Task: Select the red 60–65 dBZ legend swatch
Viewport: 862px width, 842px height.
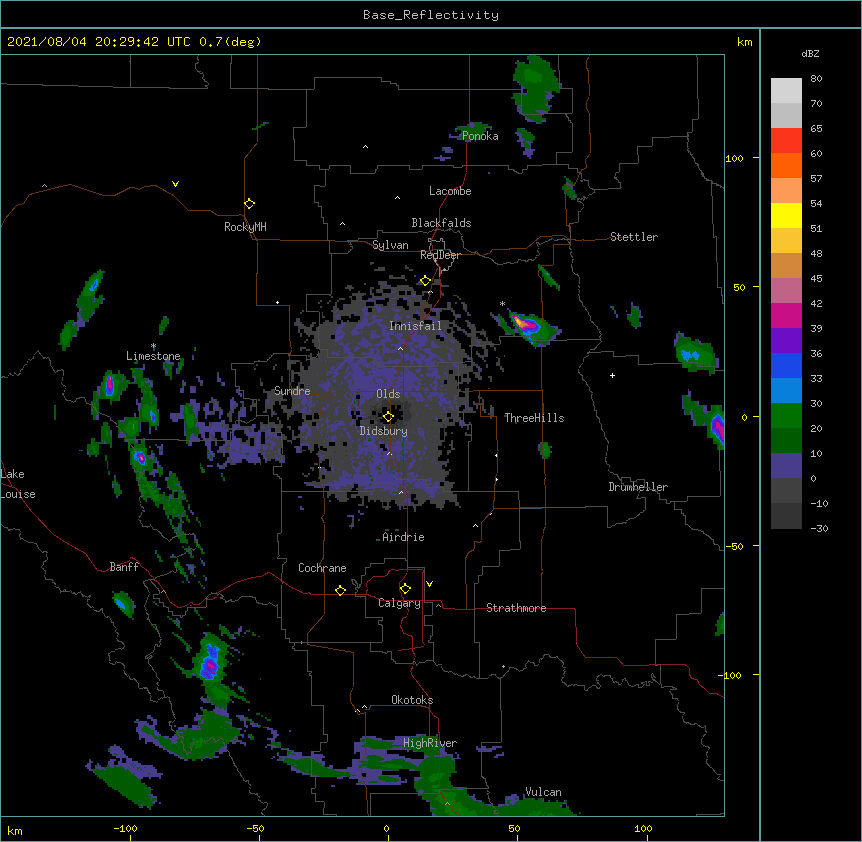Action: (786, 140)
